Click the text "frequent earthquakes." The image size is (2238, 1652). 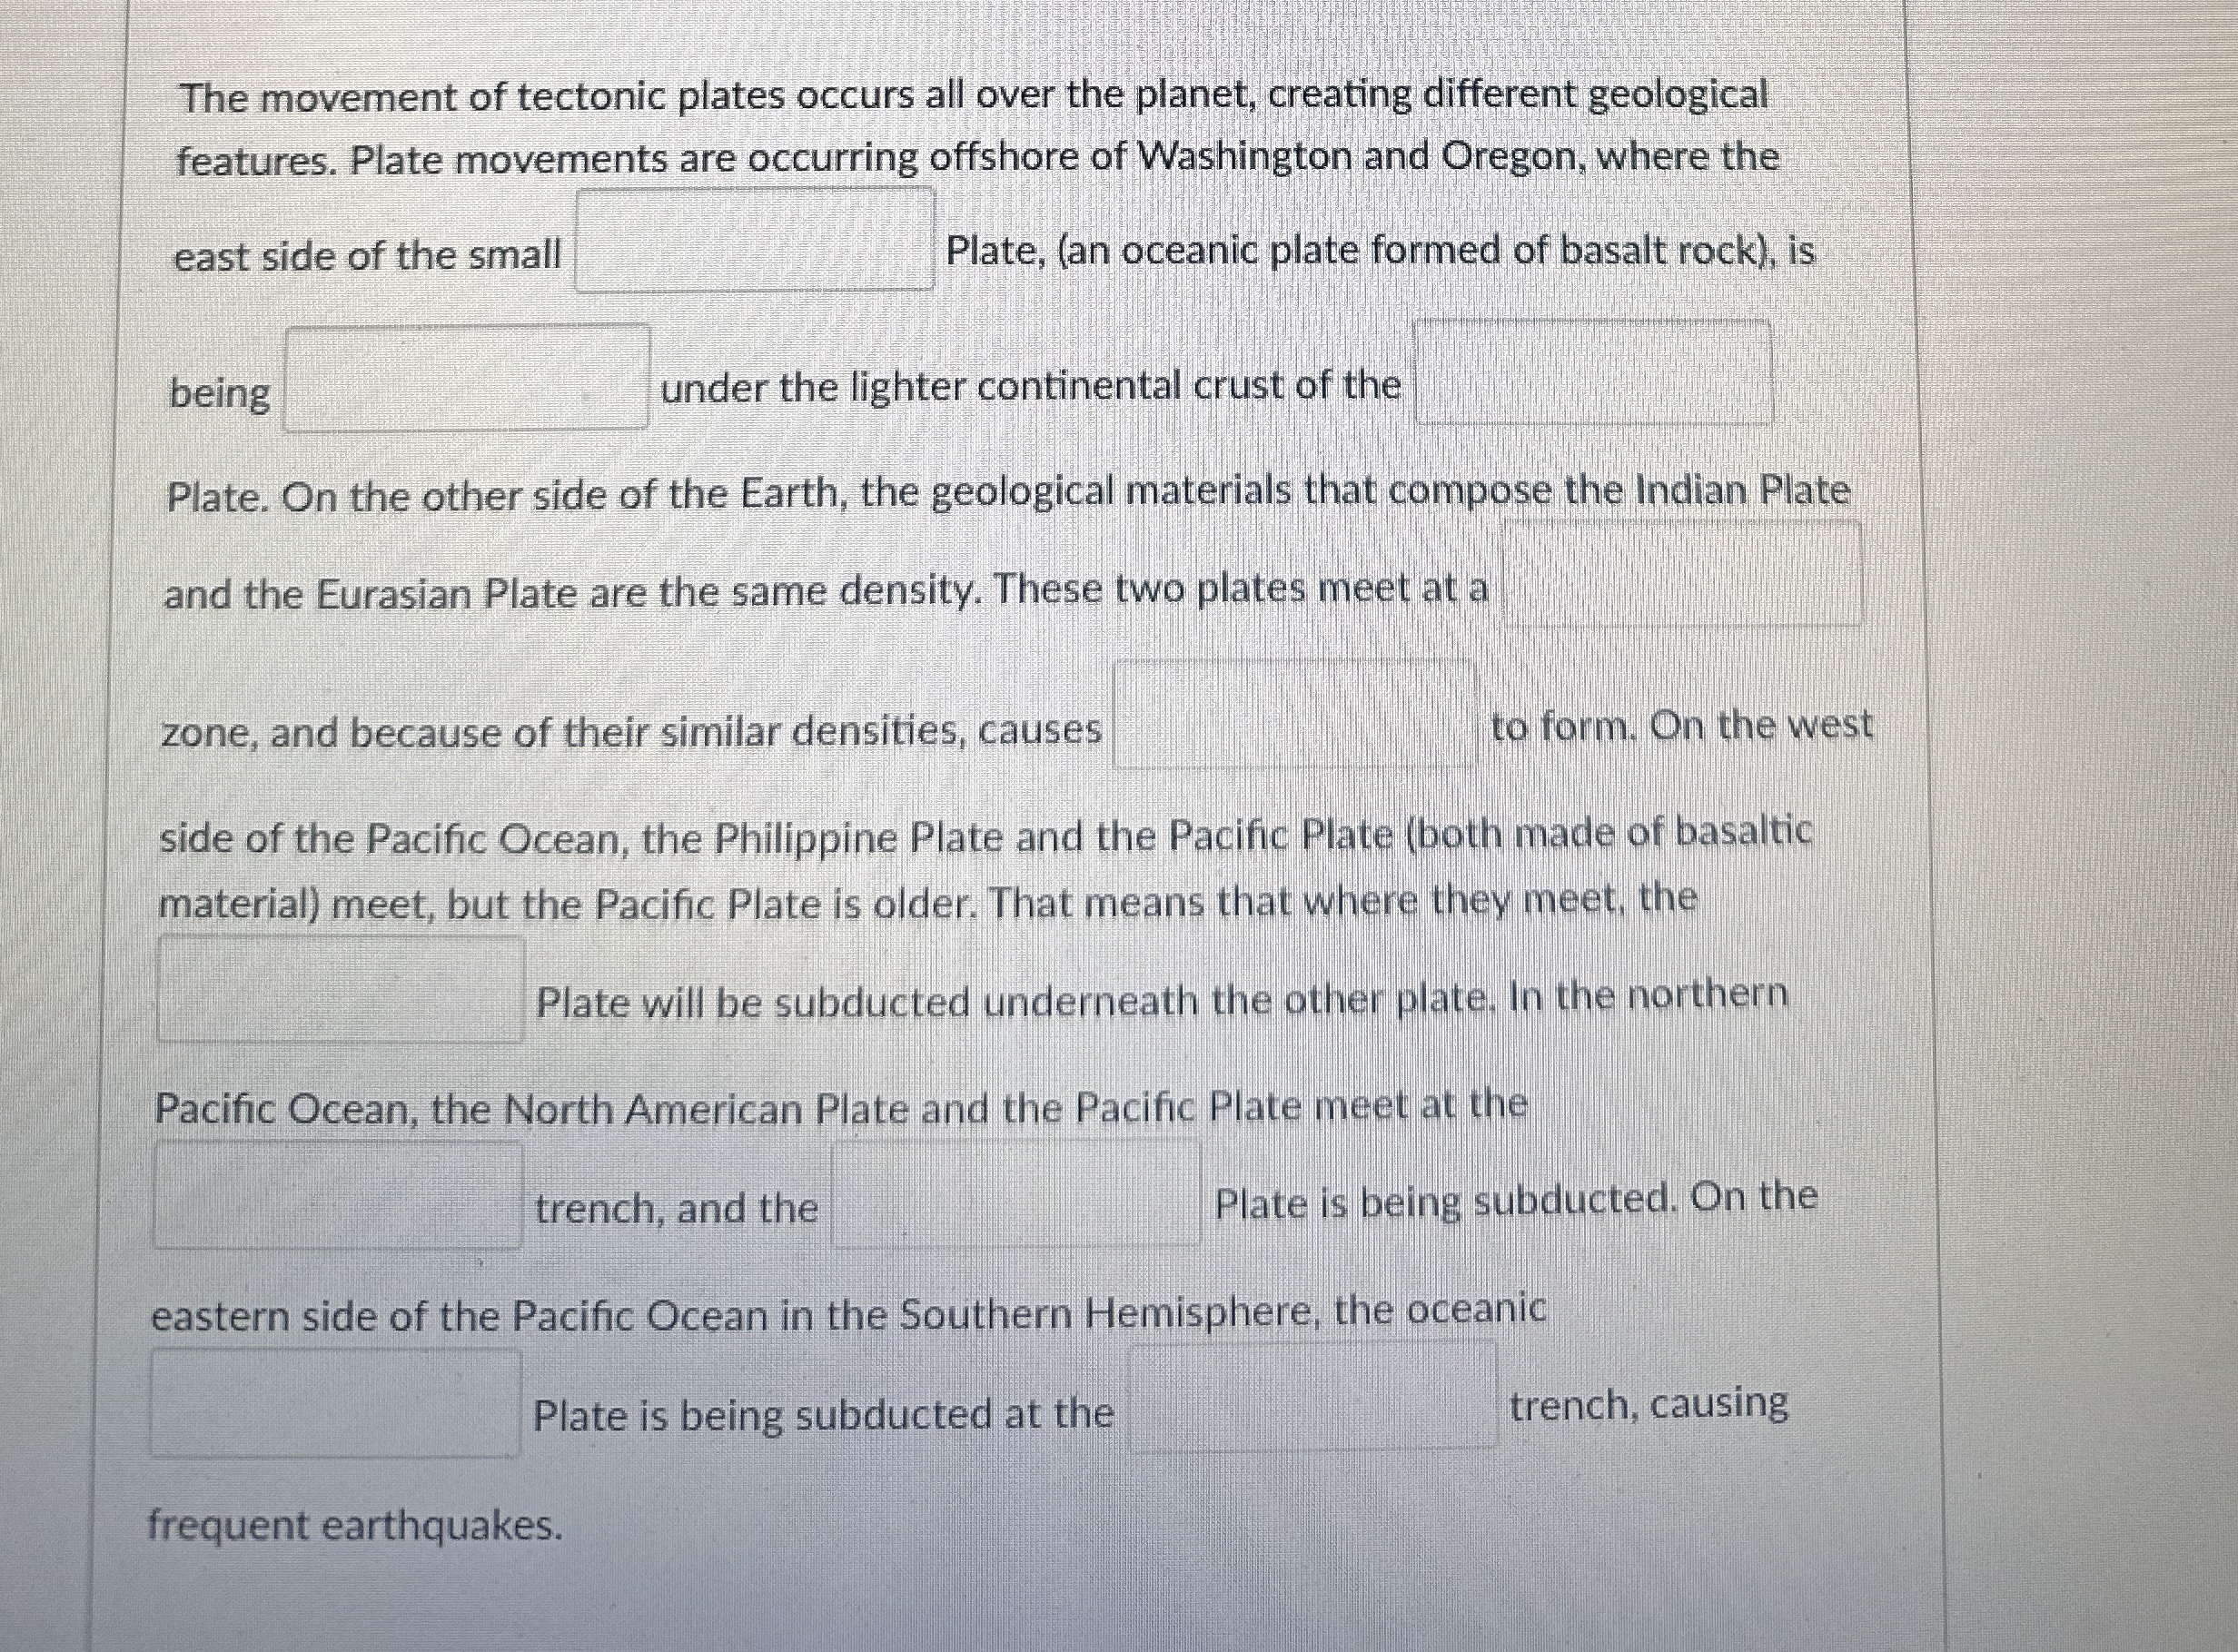356,1526
